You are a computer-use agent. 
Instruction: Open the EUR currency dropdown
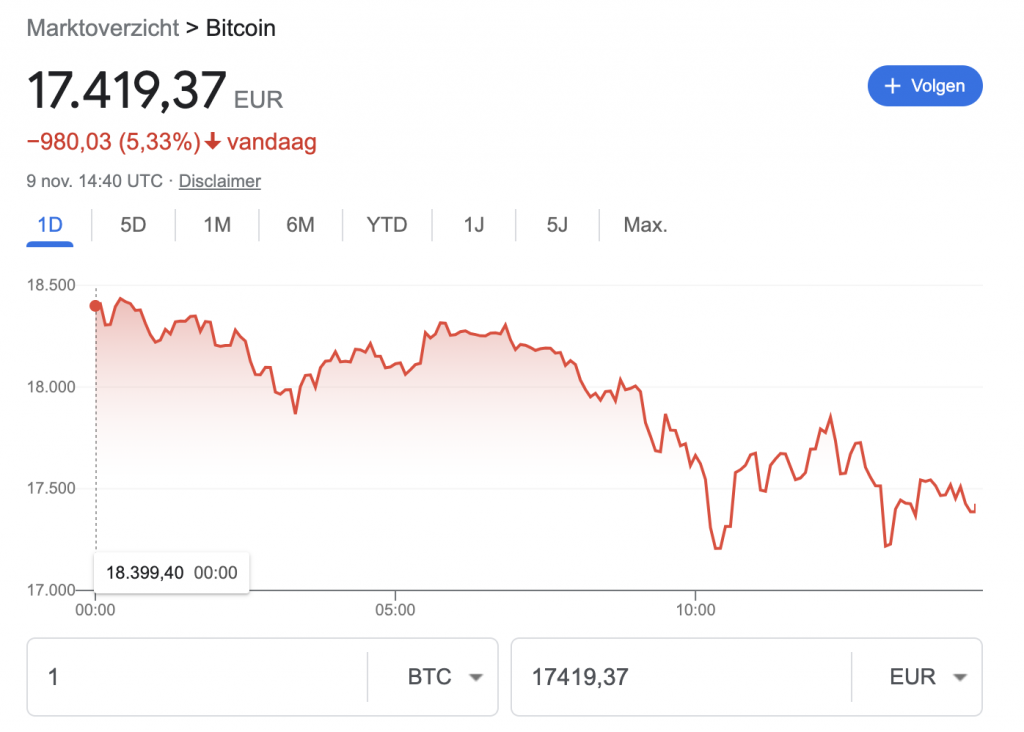960,677
